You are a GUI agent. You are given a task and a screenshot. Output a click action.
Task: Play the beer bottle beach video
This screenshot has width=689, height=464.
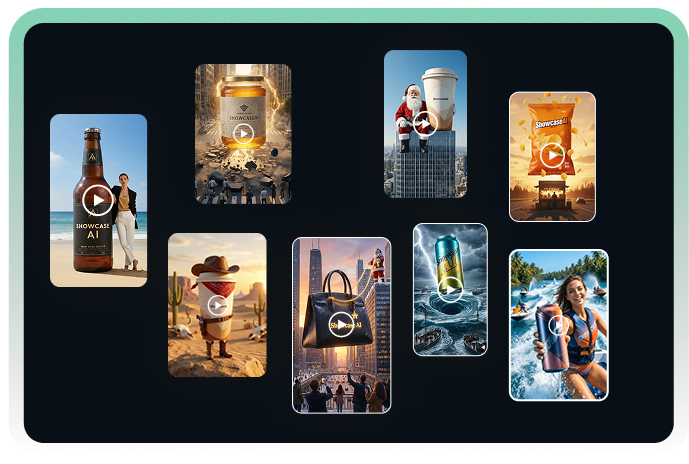(98, 200)
